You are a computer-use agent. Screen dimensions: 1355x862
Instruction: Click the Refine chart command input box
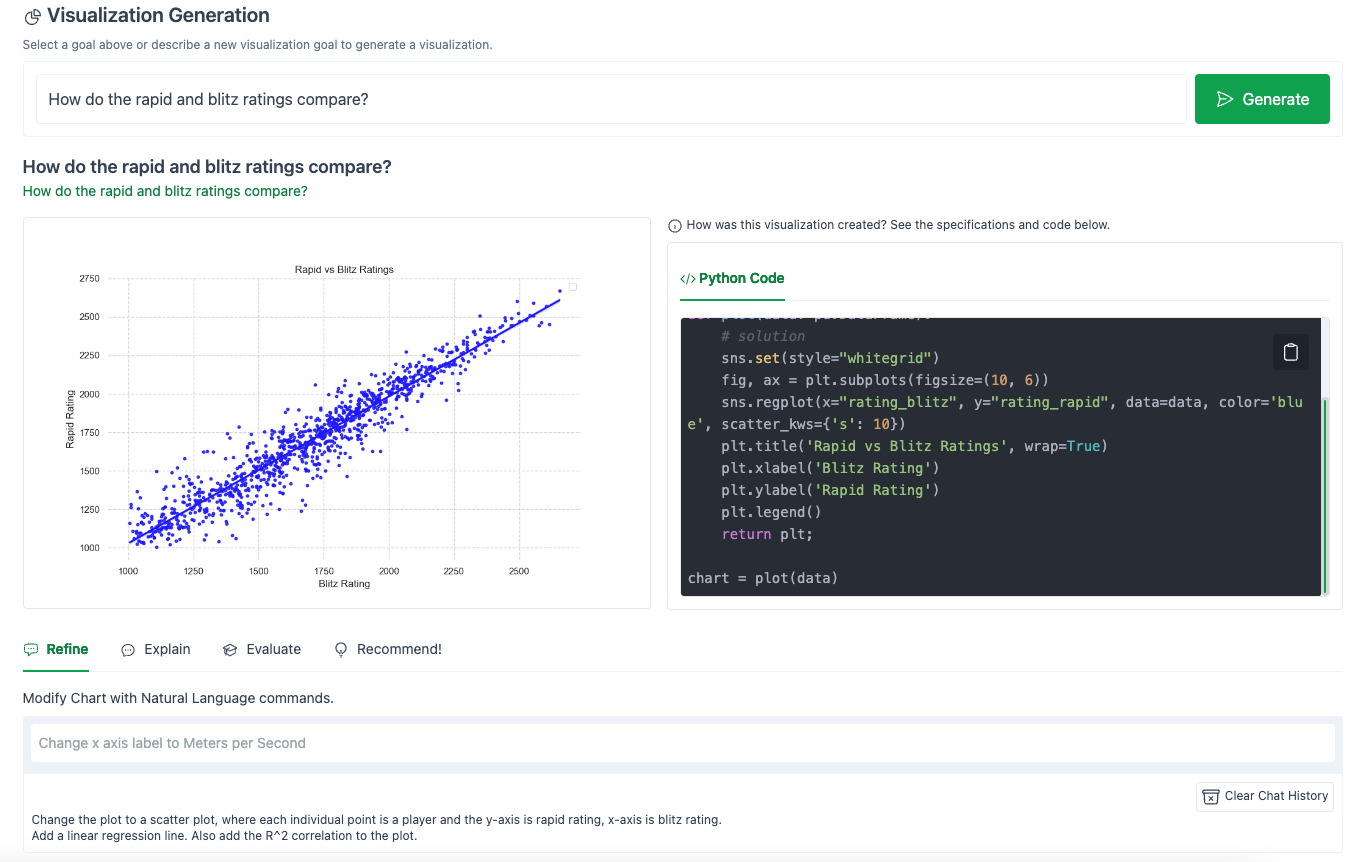click(682, 743)
